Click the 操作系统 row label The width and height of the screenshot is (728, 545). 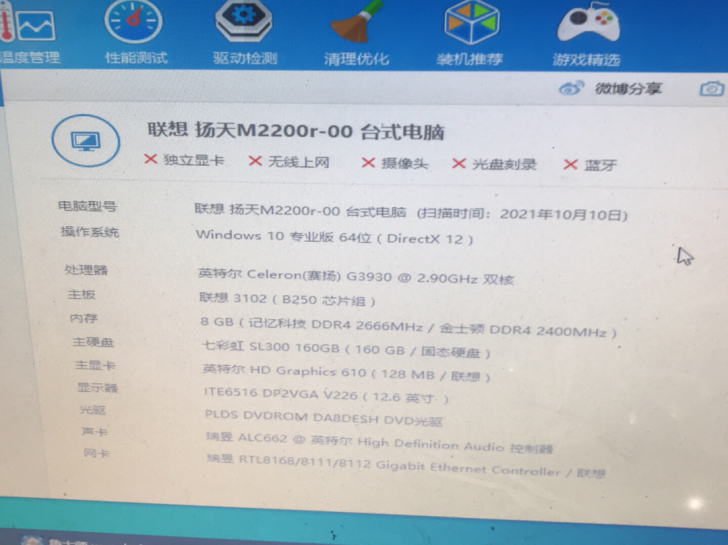pos(90,231)
